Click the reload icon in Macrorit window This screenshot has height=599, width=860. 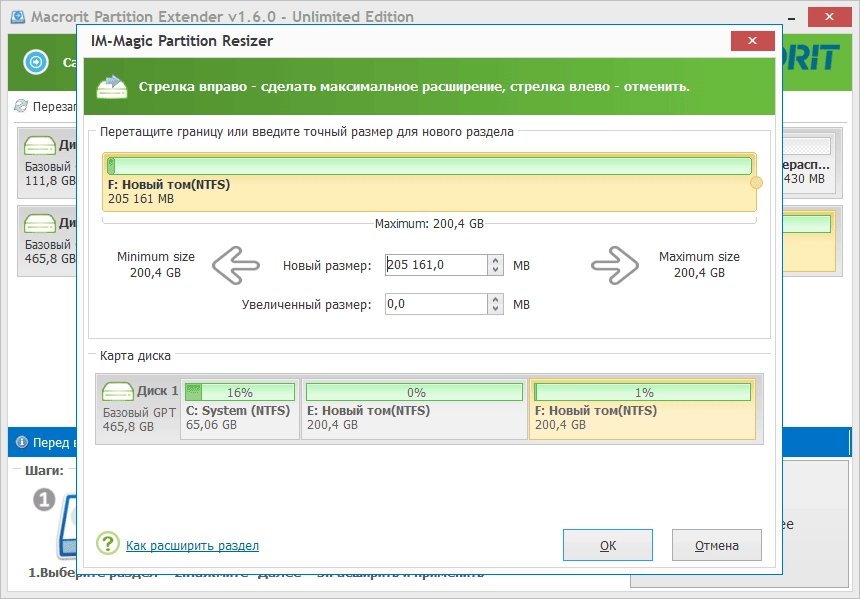click(21, 106)
